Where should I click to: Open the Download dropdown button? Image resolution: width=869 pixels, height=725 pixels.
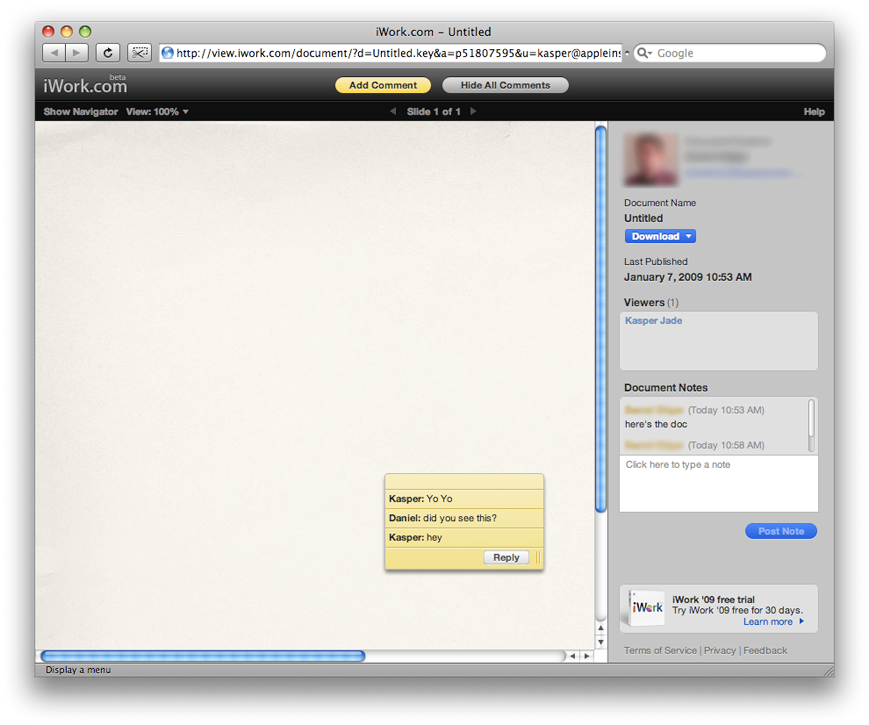(660, 236)
